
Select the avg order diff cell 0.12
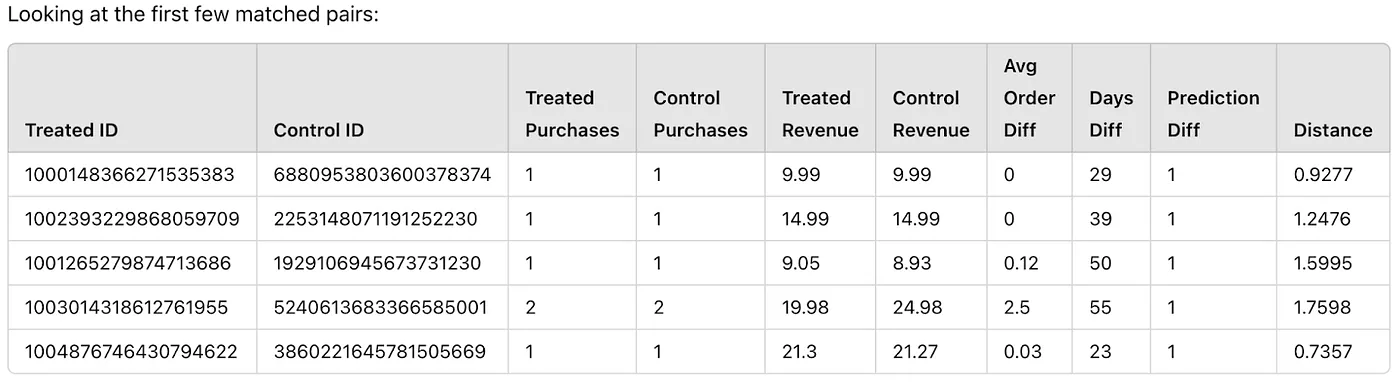point(1020,264)
